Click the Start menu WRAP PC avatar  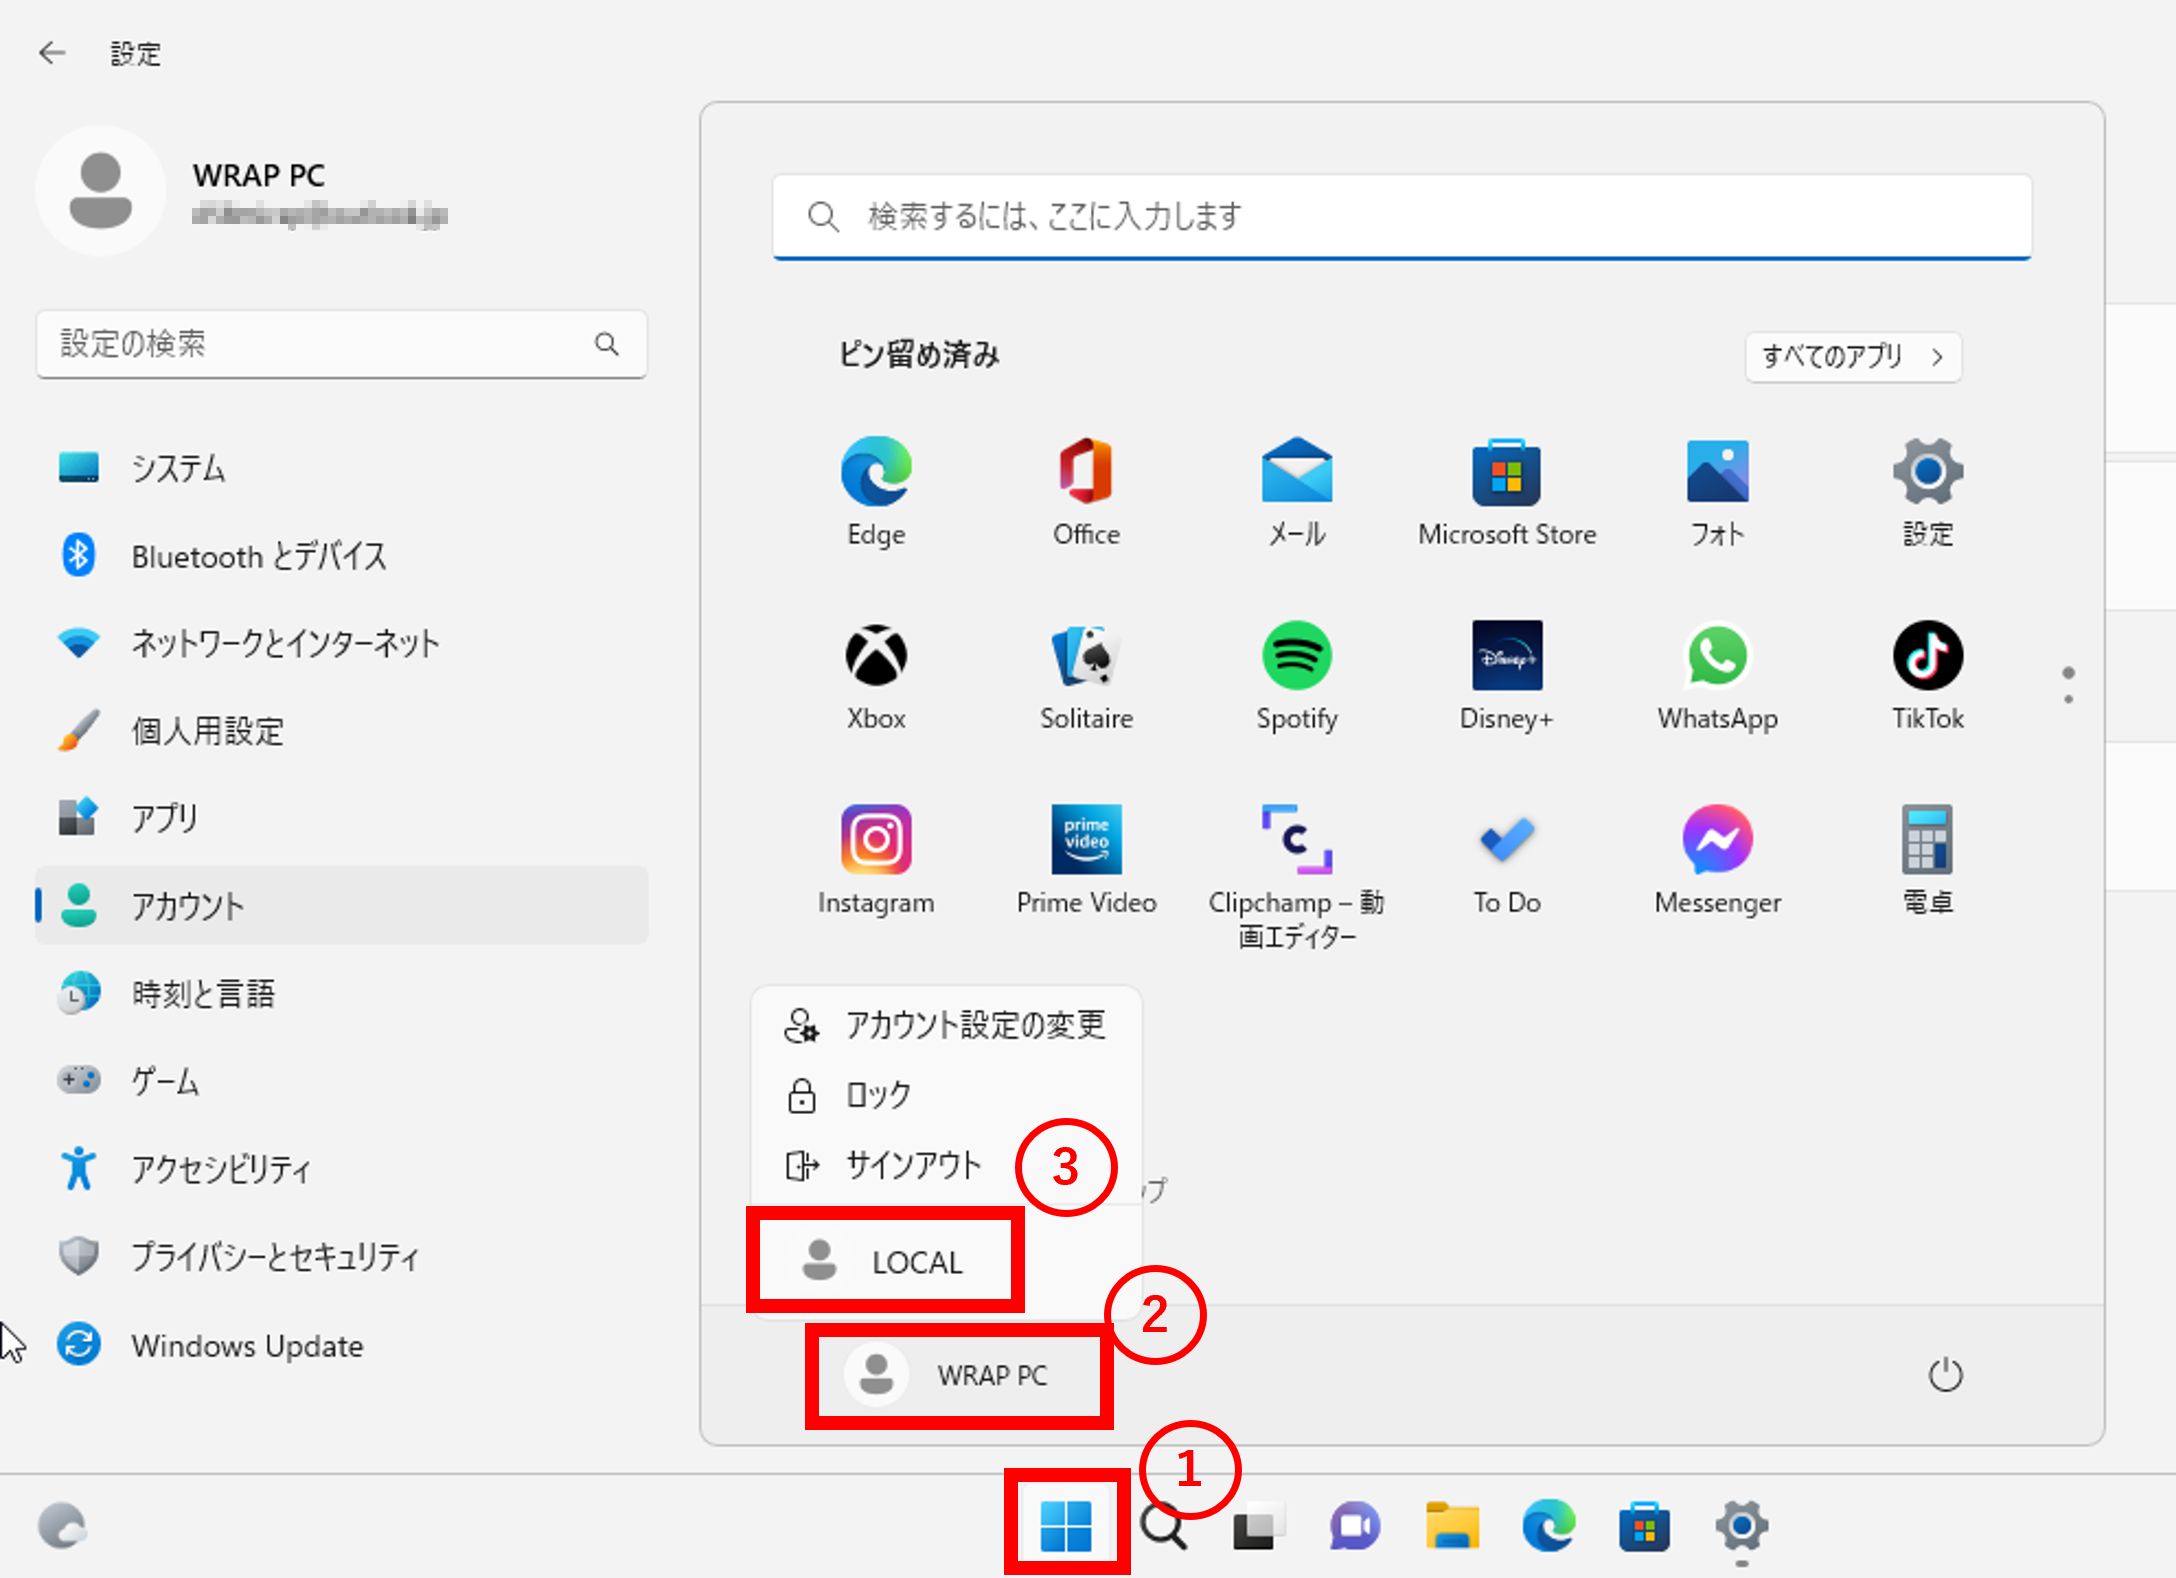pos(876,1374)
